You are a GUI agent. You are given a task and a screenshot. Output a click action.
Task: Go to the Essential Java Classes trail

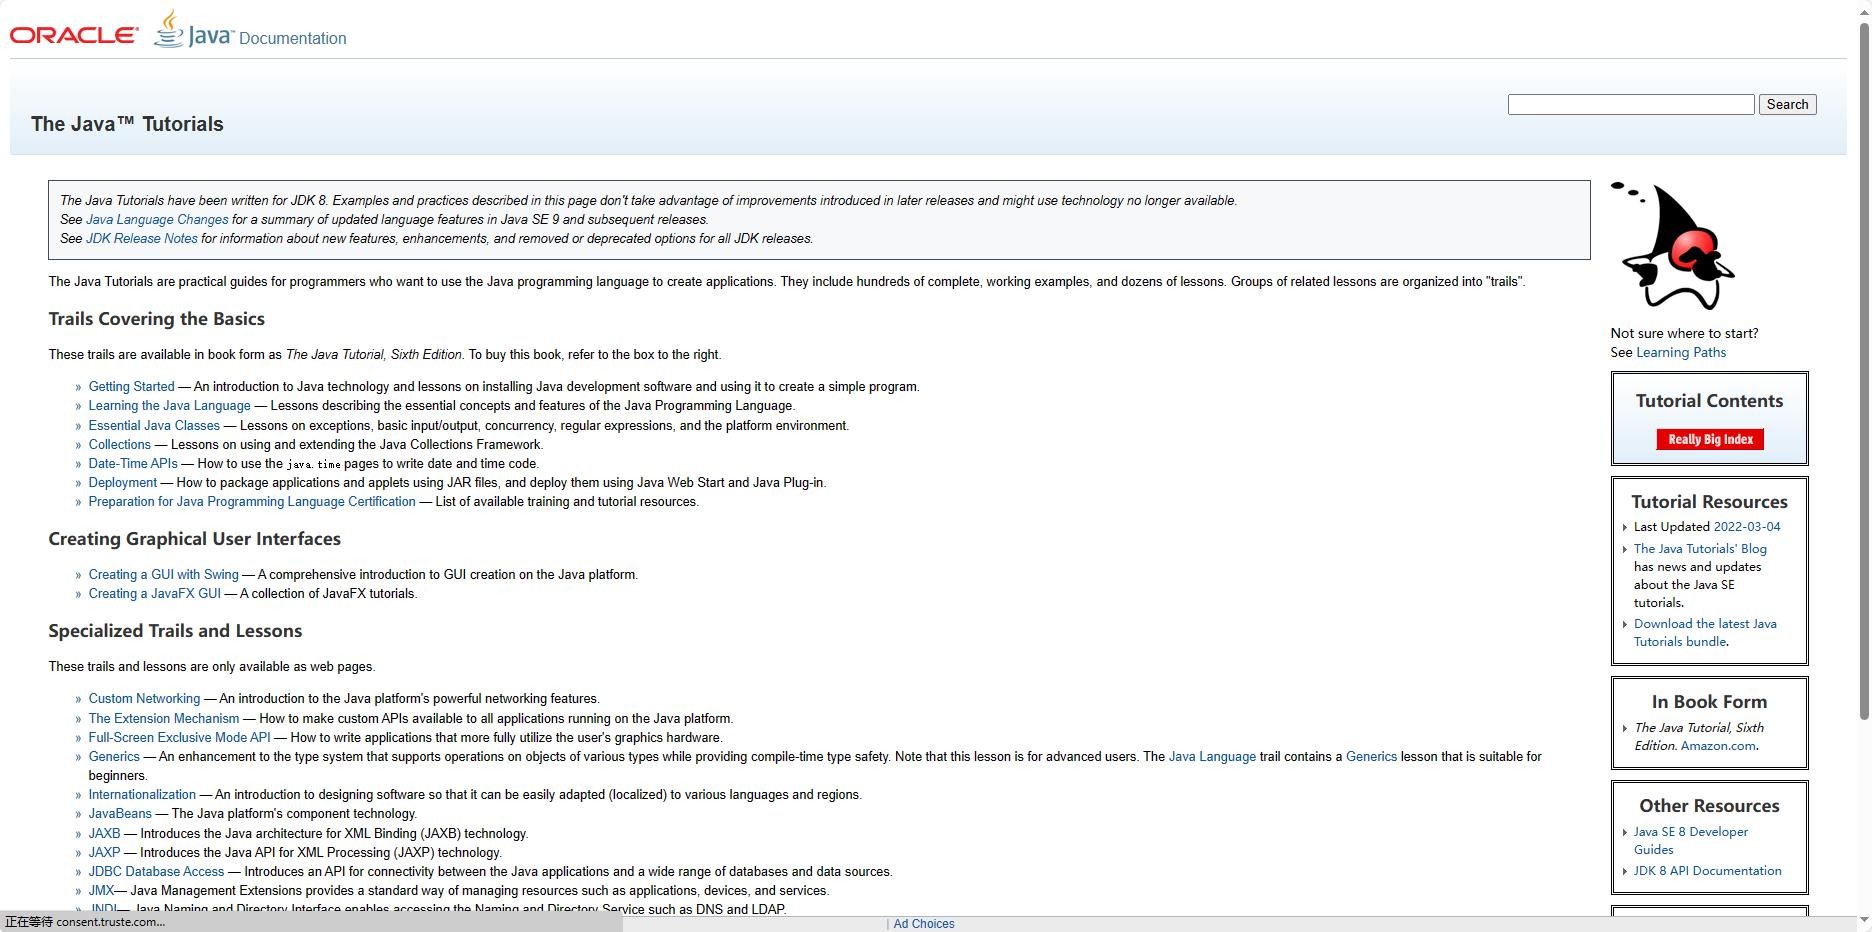coord(154,426)
